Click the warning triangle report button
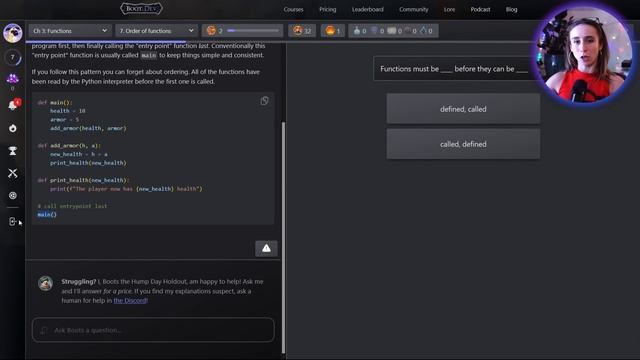The width and height of the screenshot is (640, 360). pyautogui.click(x=266, y=248)
